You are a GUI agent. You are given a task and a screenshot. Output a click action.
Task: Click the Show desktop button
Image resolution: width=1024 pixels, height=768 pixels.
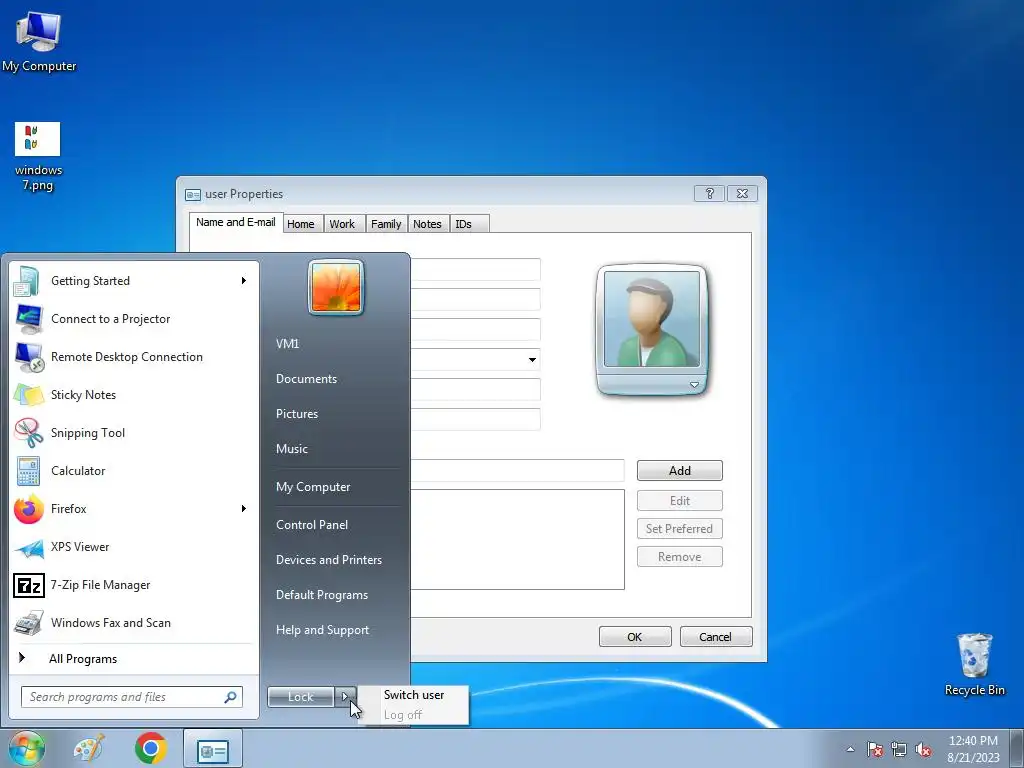(1017, 748)
